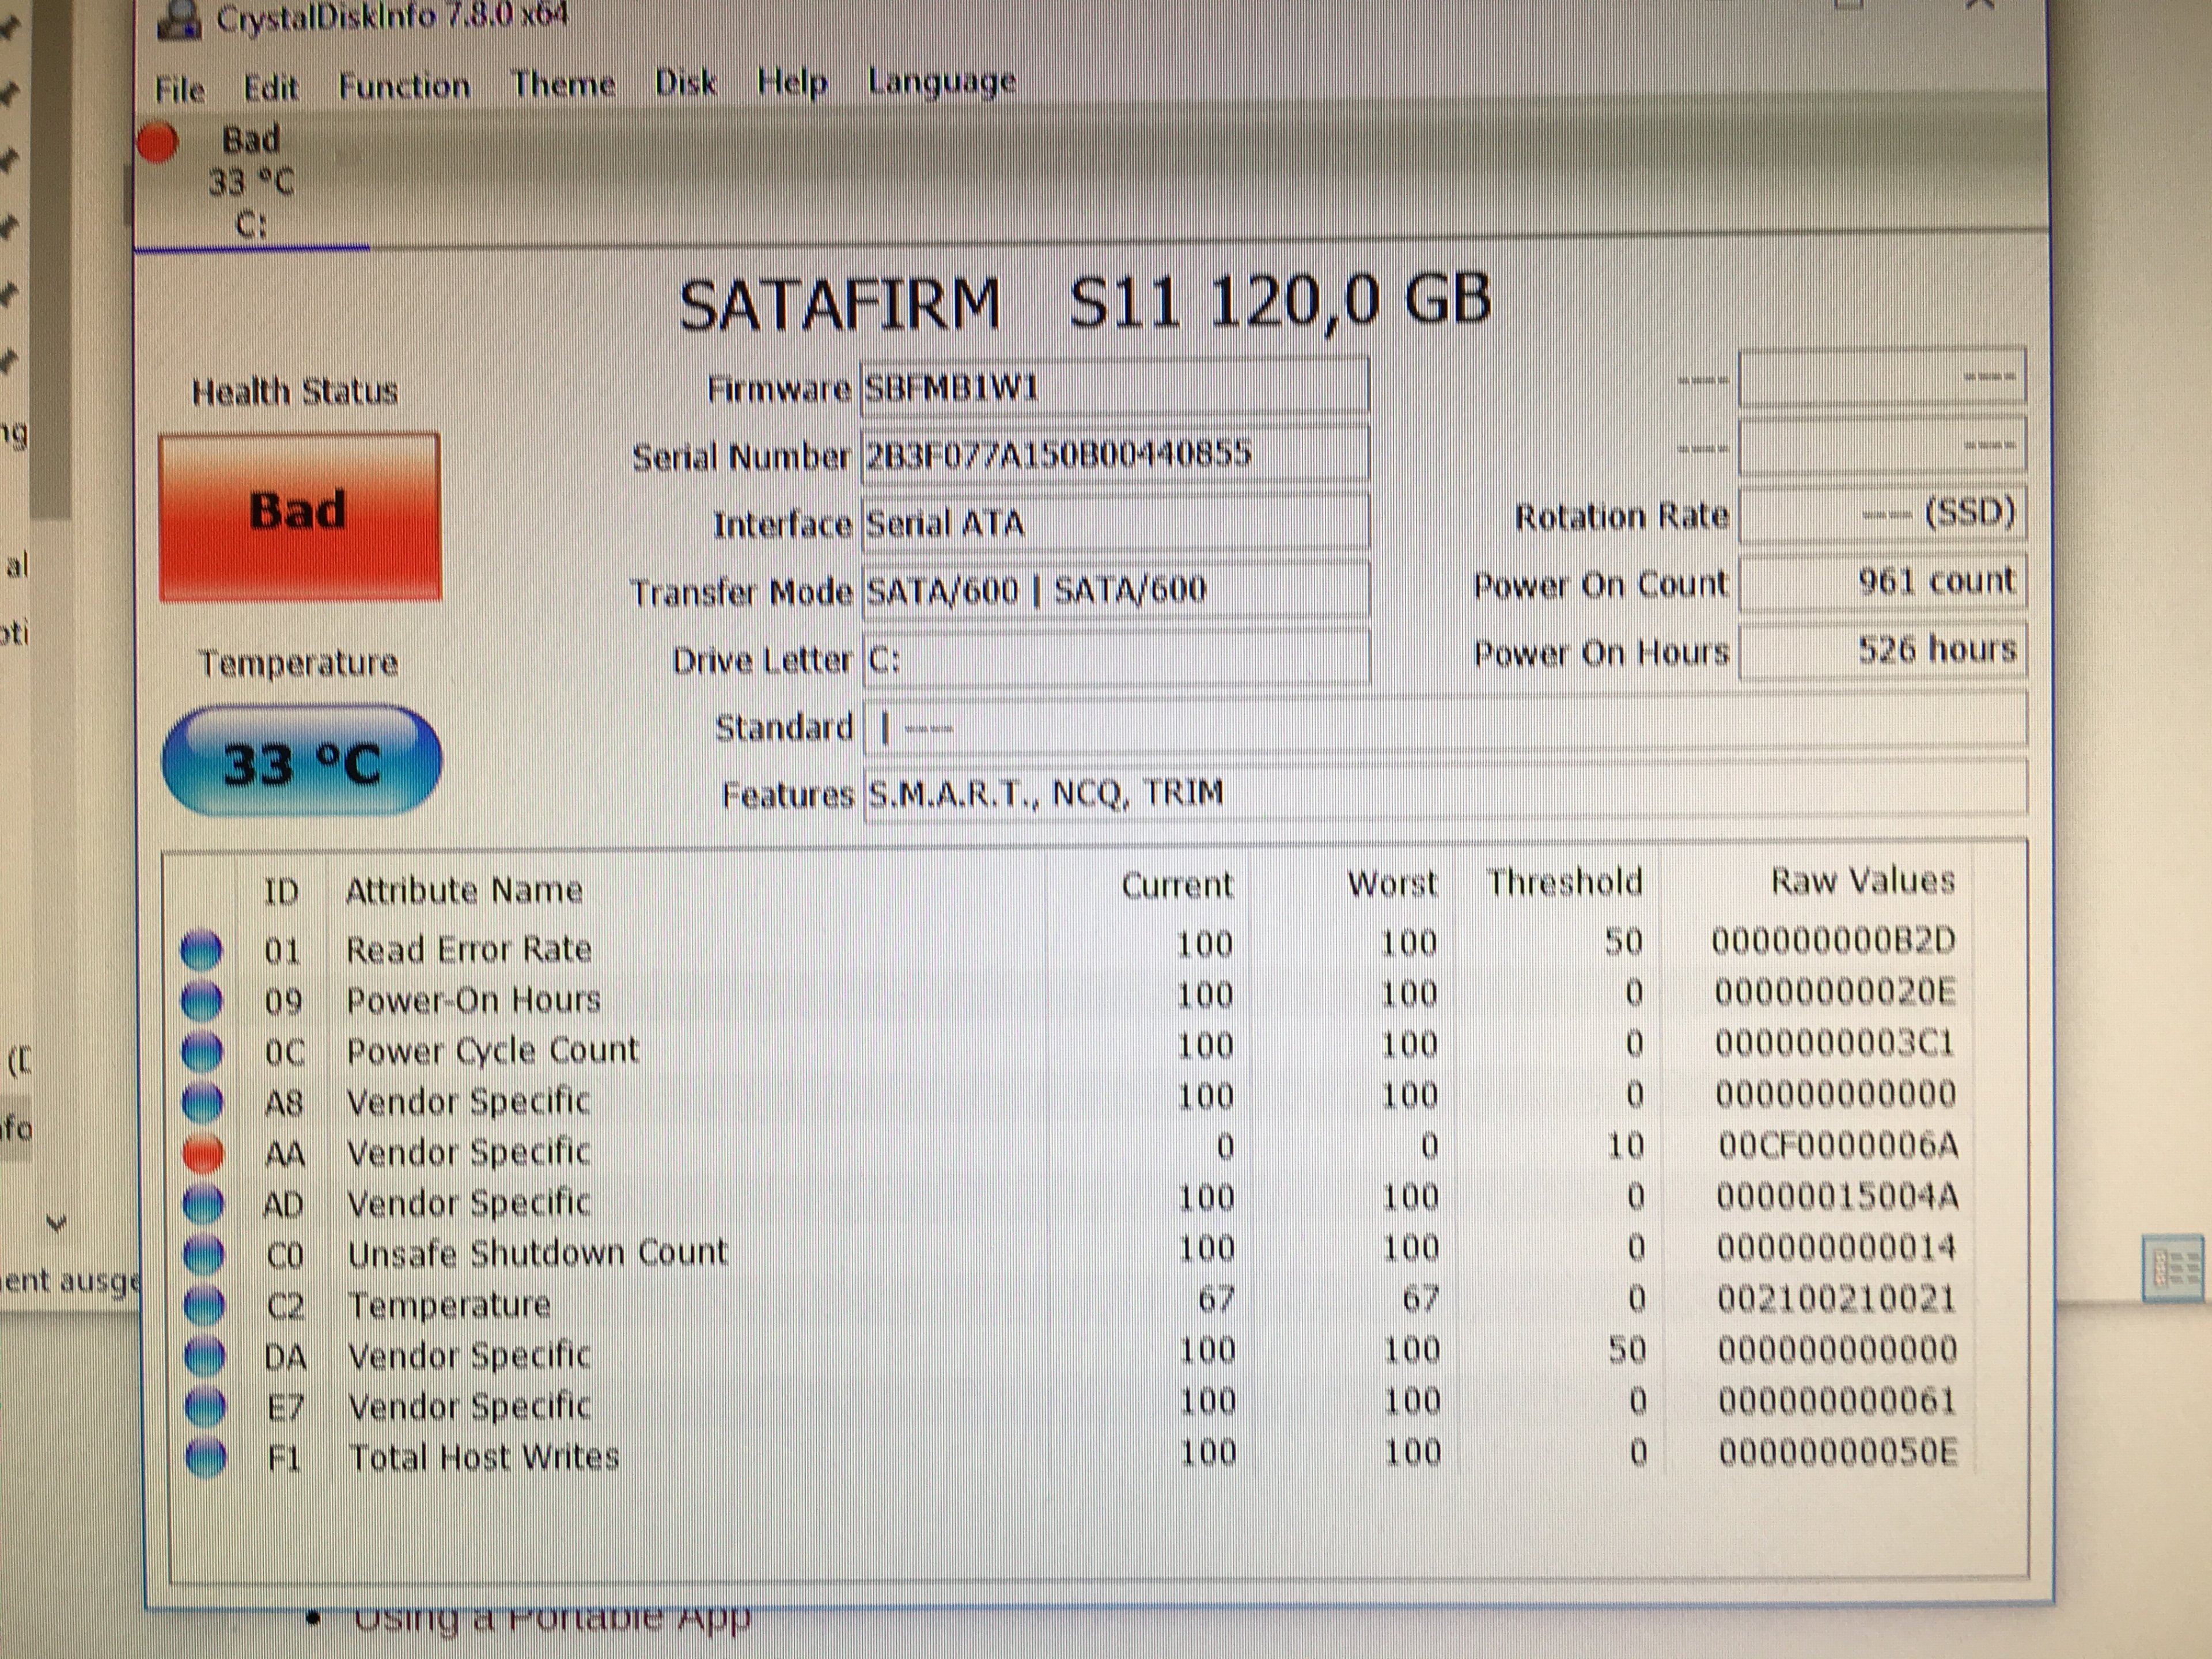Open the Function menu

(x=404, y=86)
